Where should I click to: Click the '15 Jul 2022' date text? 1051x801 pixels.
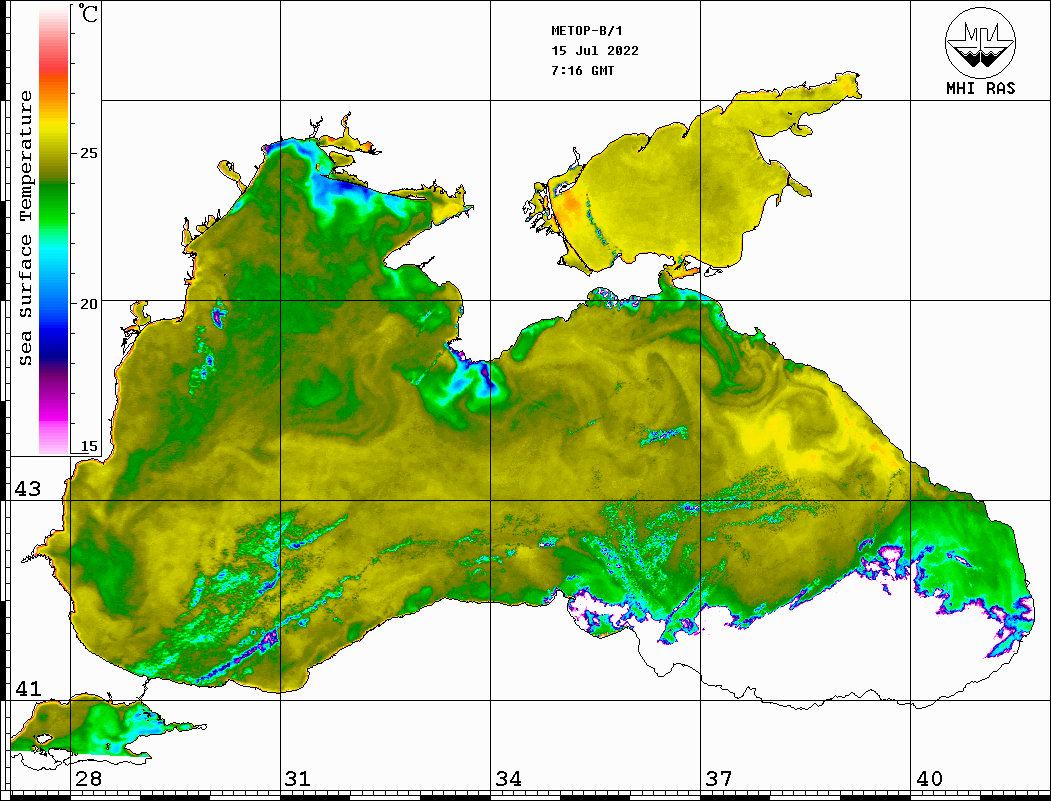(x=595, y=51)
